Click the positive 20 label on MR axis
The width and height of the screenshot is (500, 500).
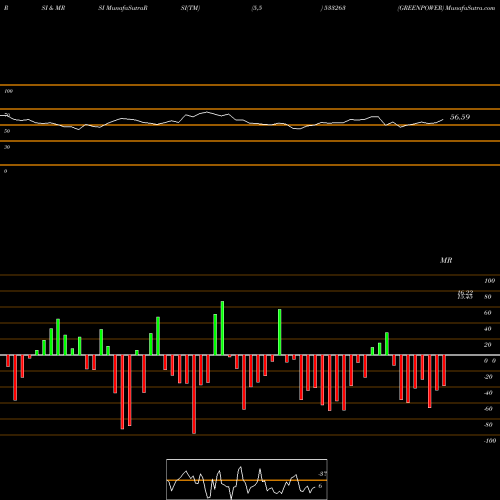click(488, 345)
